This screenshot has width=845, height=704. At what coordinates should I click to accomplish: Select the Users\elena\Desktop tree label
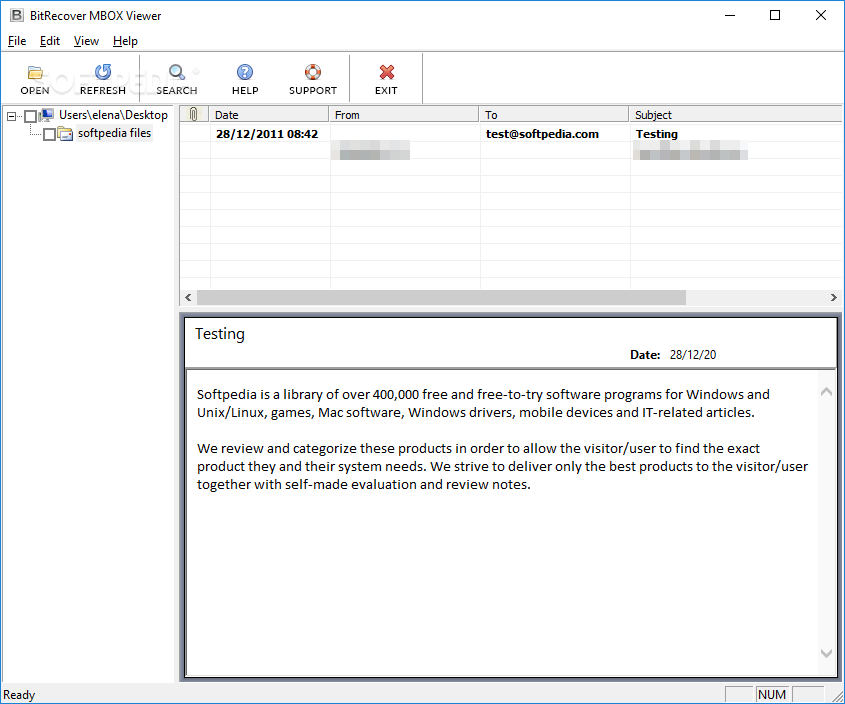(x=113, y=115)
